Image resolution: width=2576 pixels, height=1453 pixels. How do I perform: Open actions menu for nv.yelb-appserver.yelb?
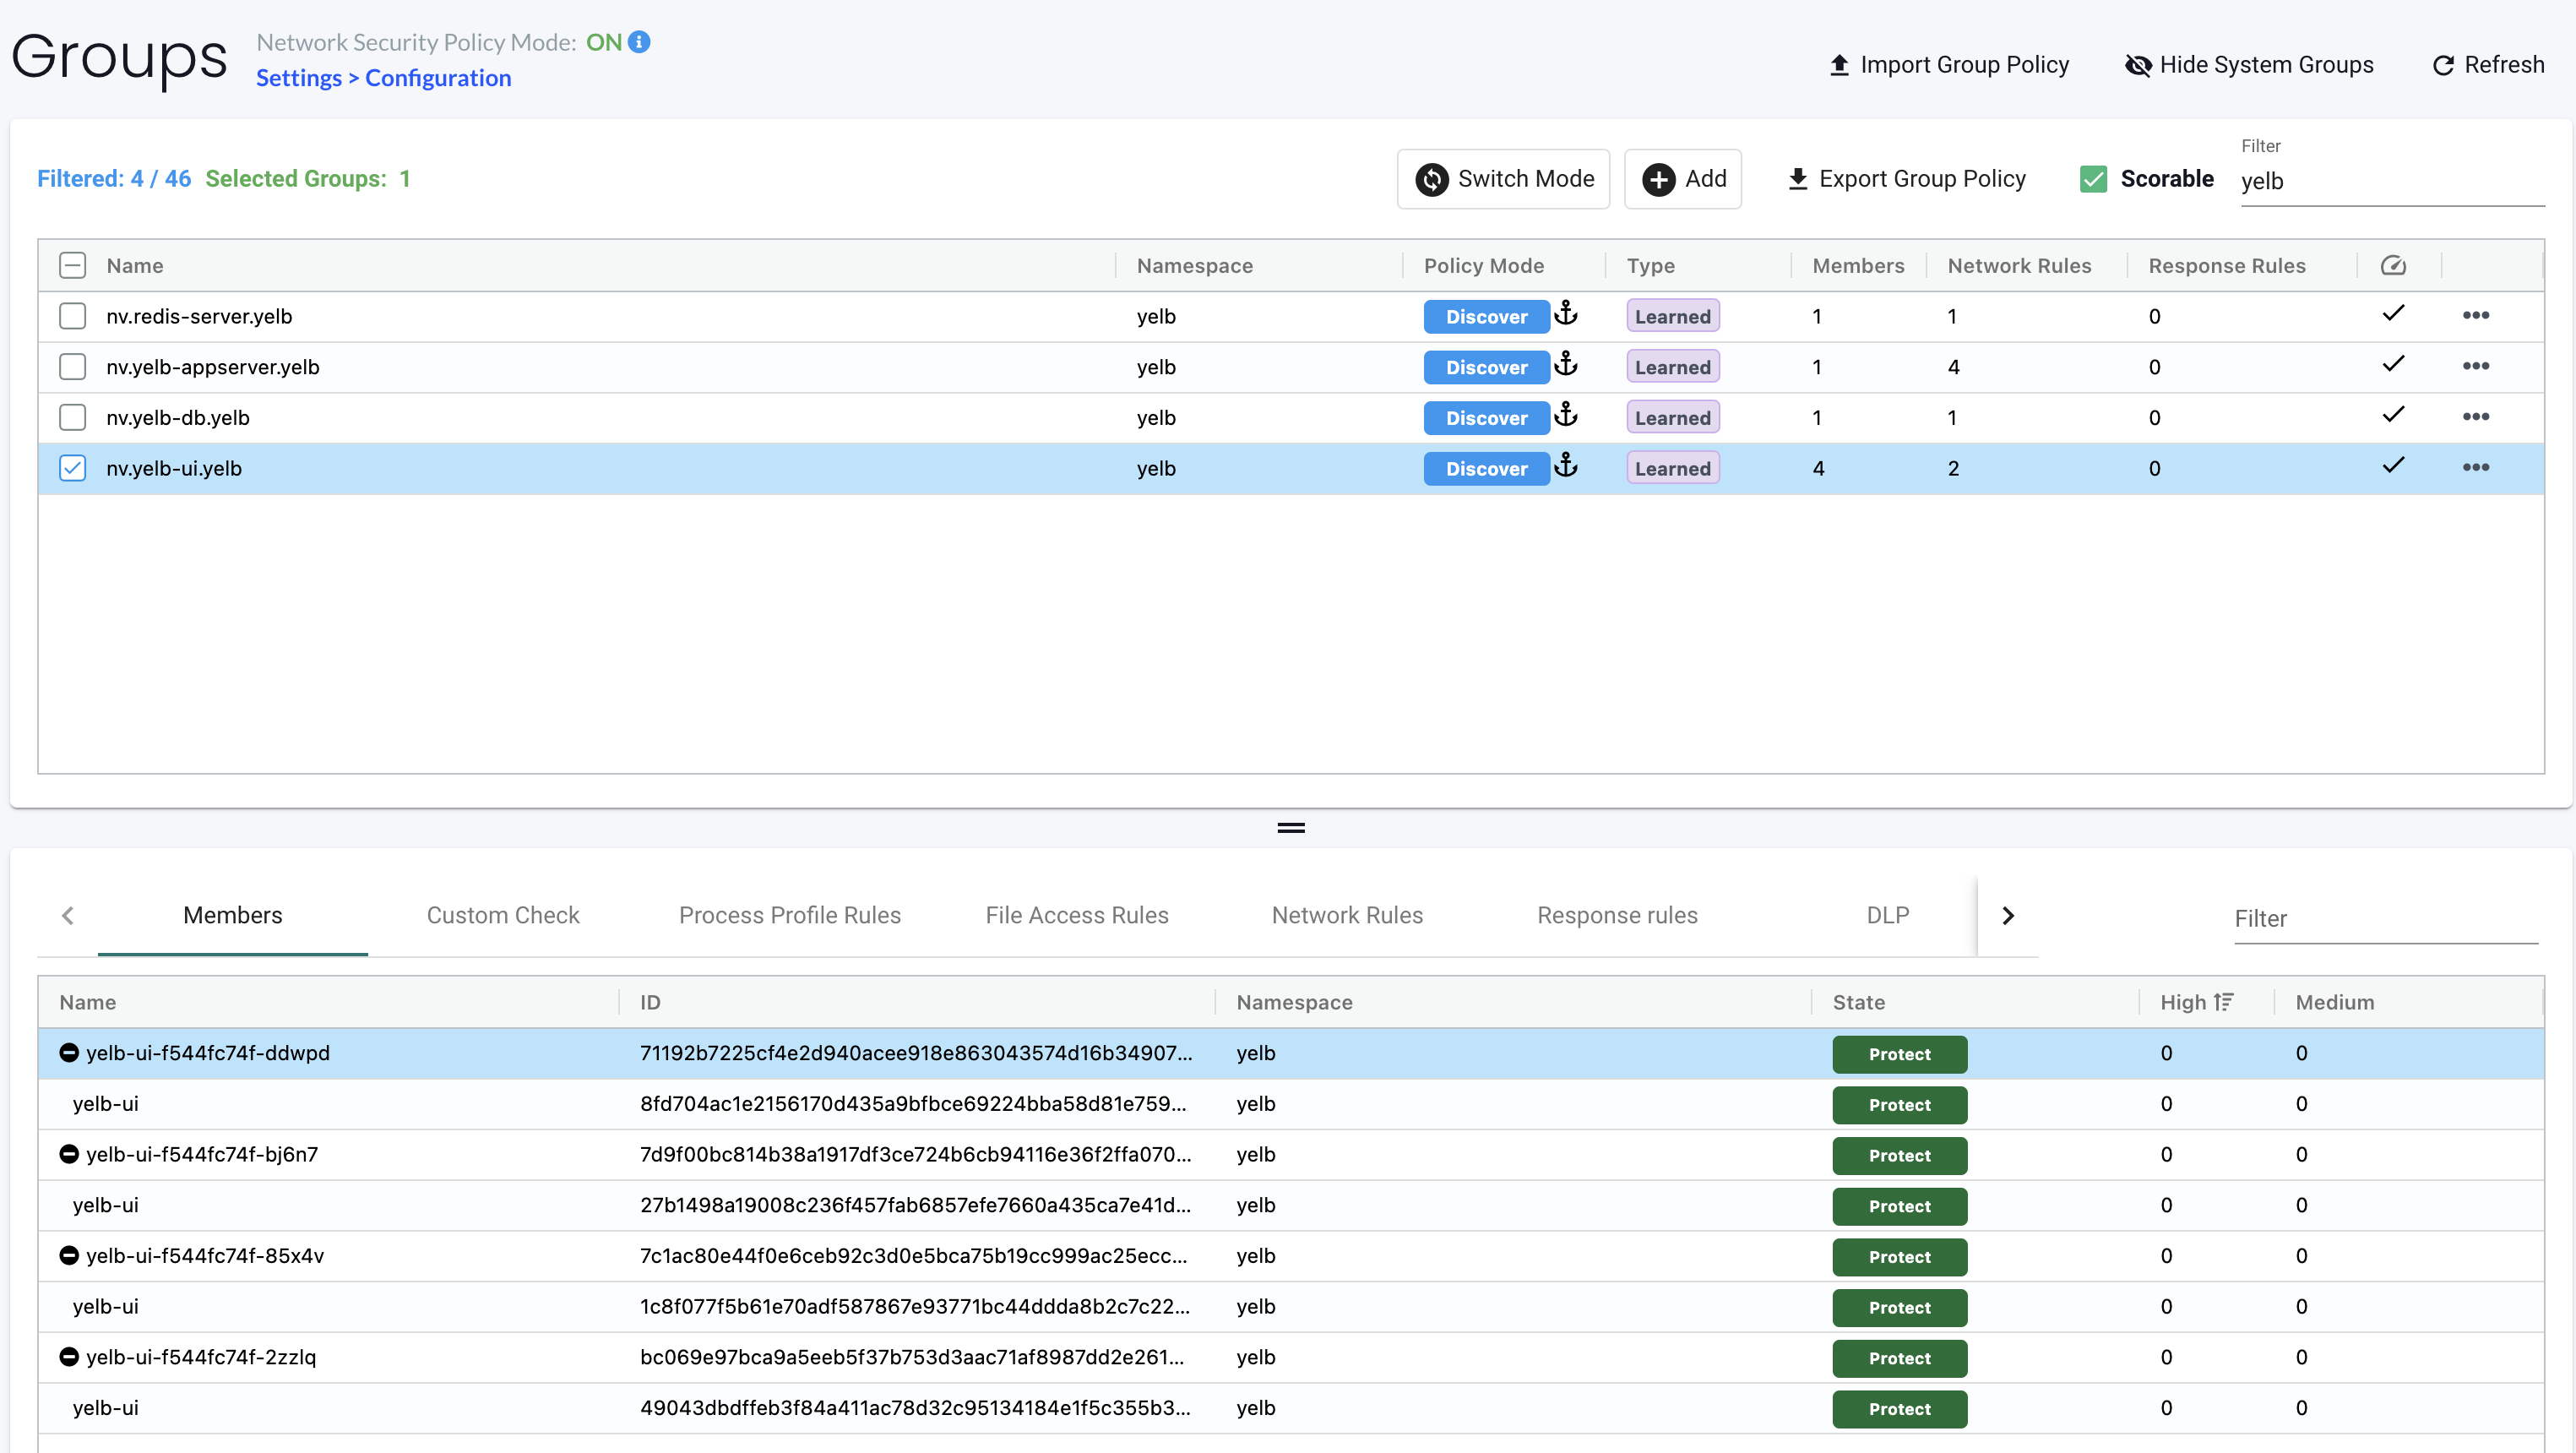[x=2476, y=366]
